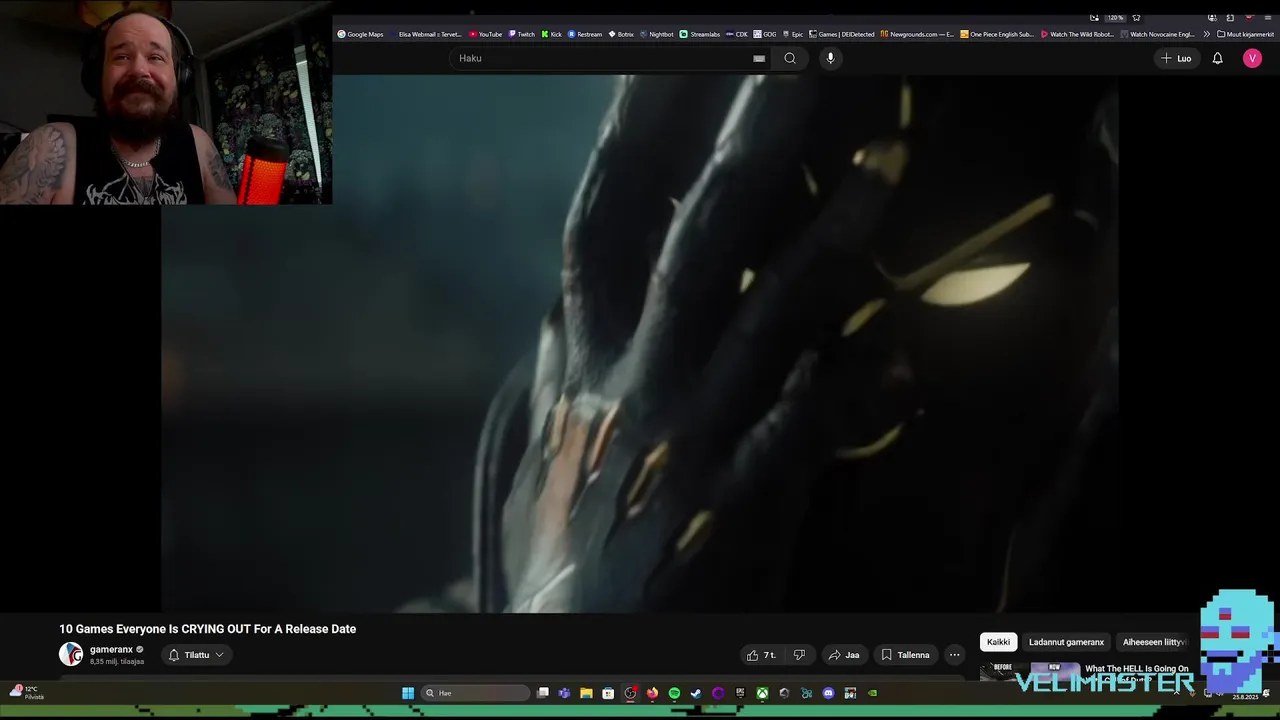Dislike the video with thumbs down
Viewport: 1280px width, 720px height.
pyautogui.click(x=799, y=655)
